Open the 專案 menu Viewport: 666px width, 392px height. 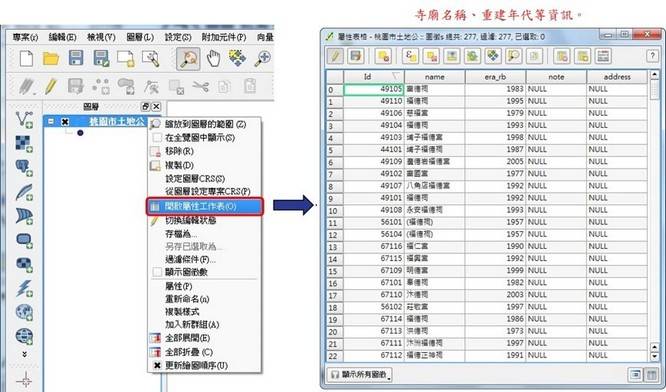coord(25,37)
